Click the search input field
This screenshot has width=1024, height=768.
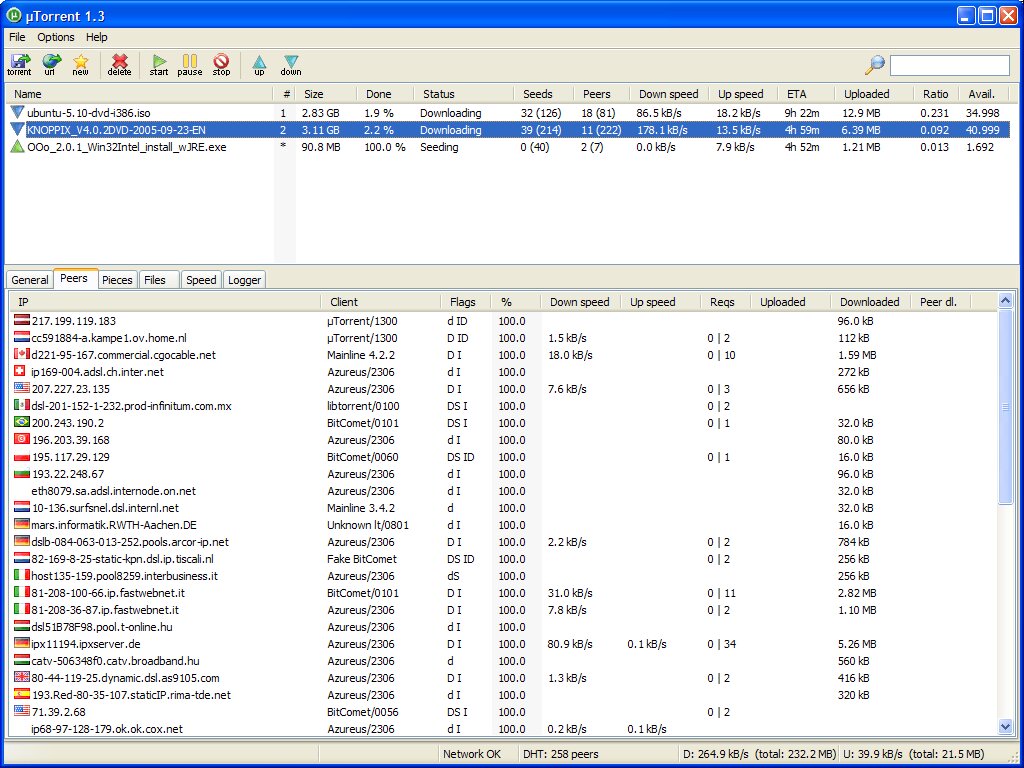coord(950,65)
